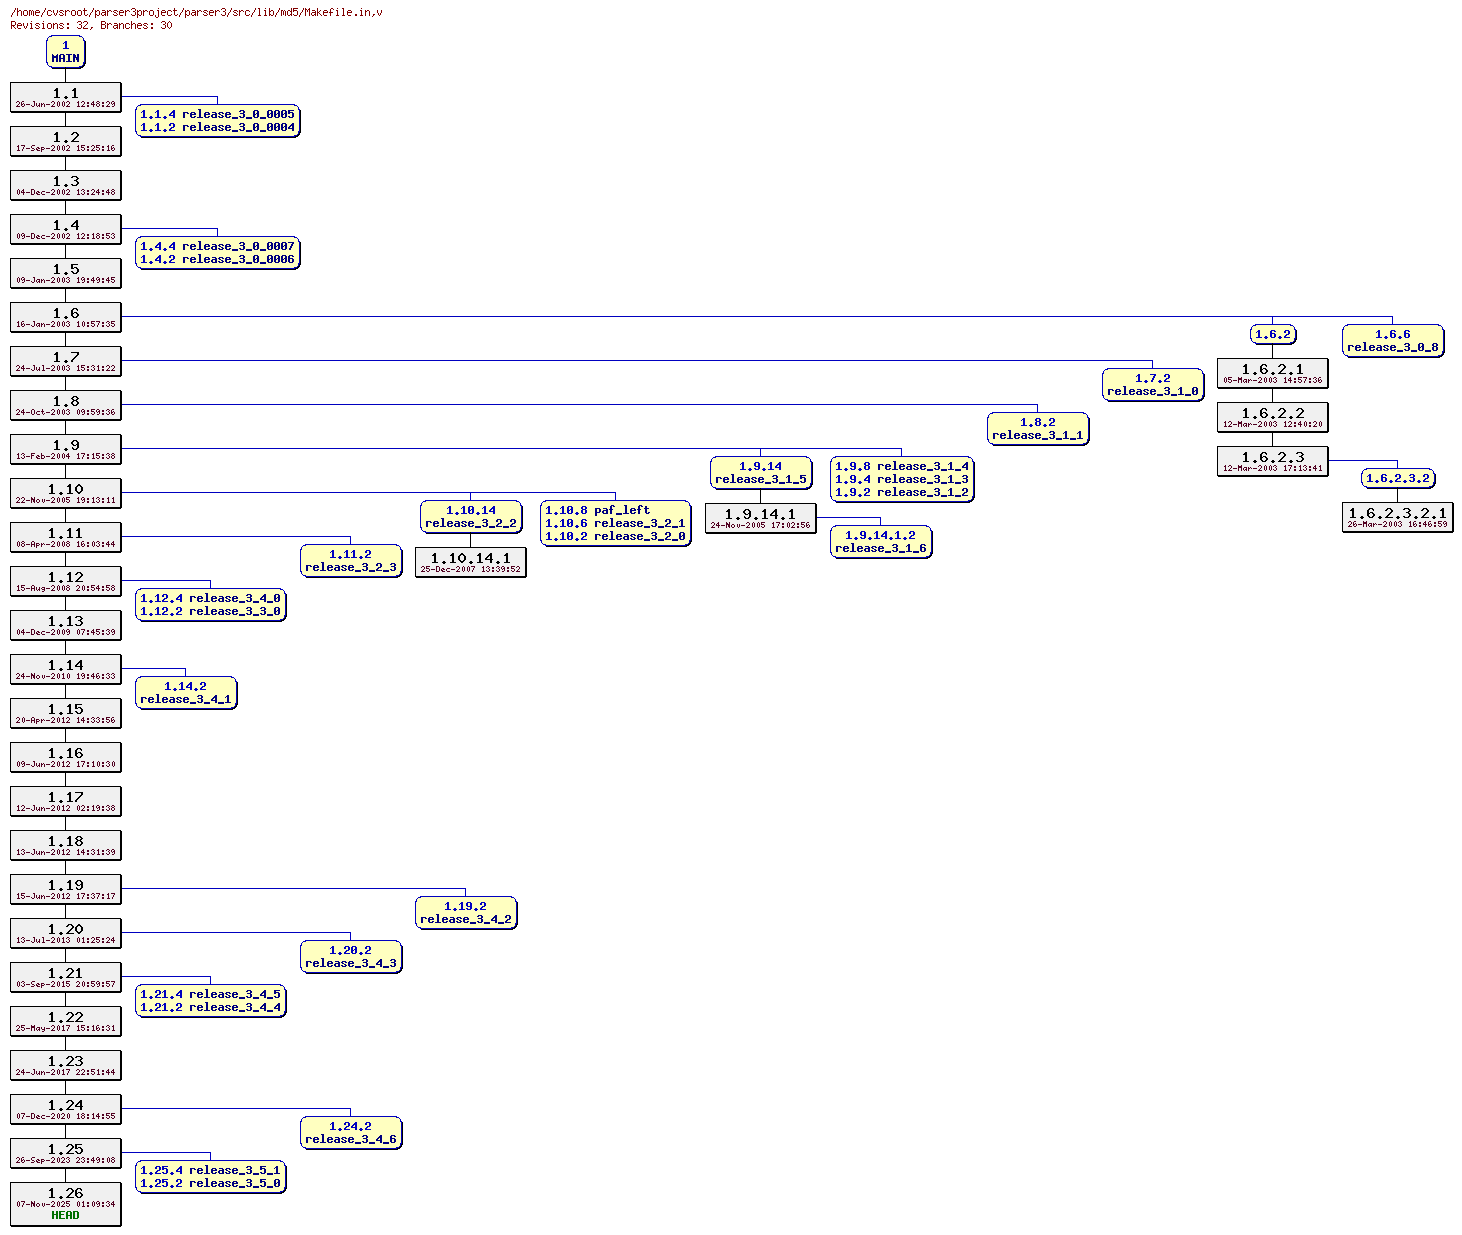Click tag release_3_3_0
1462x1235 pixels.
pyautogui.click(x=234, y=611)
